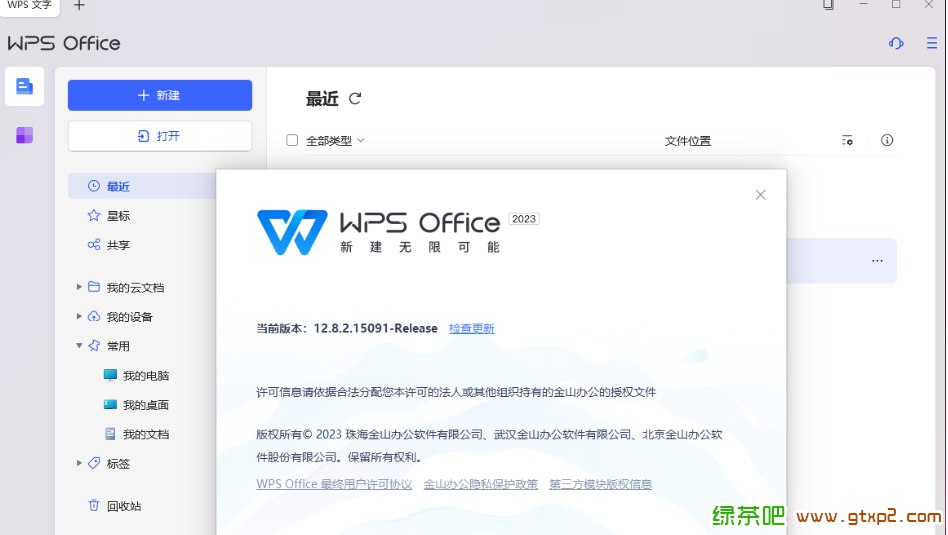Open the purple apps icon in left rail
Screen dimensions: 948x535
[x=24, y=135]
